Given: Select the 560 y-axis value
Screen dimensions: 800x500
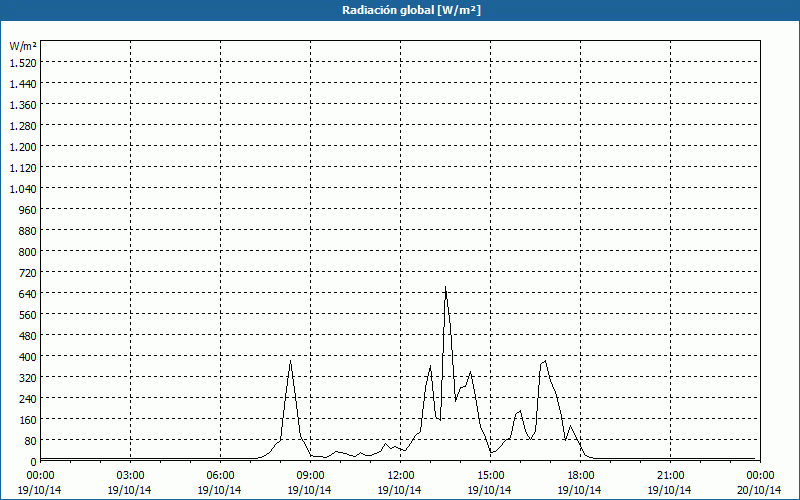Looking at the screenshot, I should tap(28, 315).
